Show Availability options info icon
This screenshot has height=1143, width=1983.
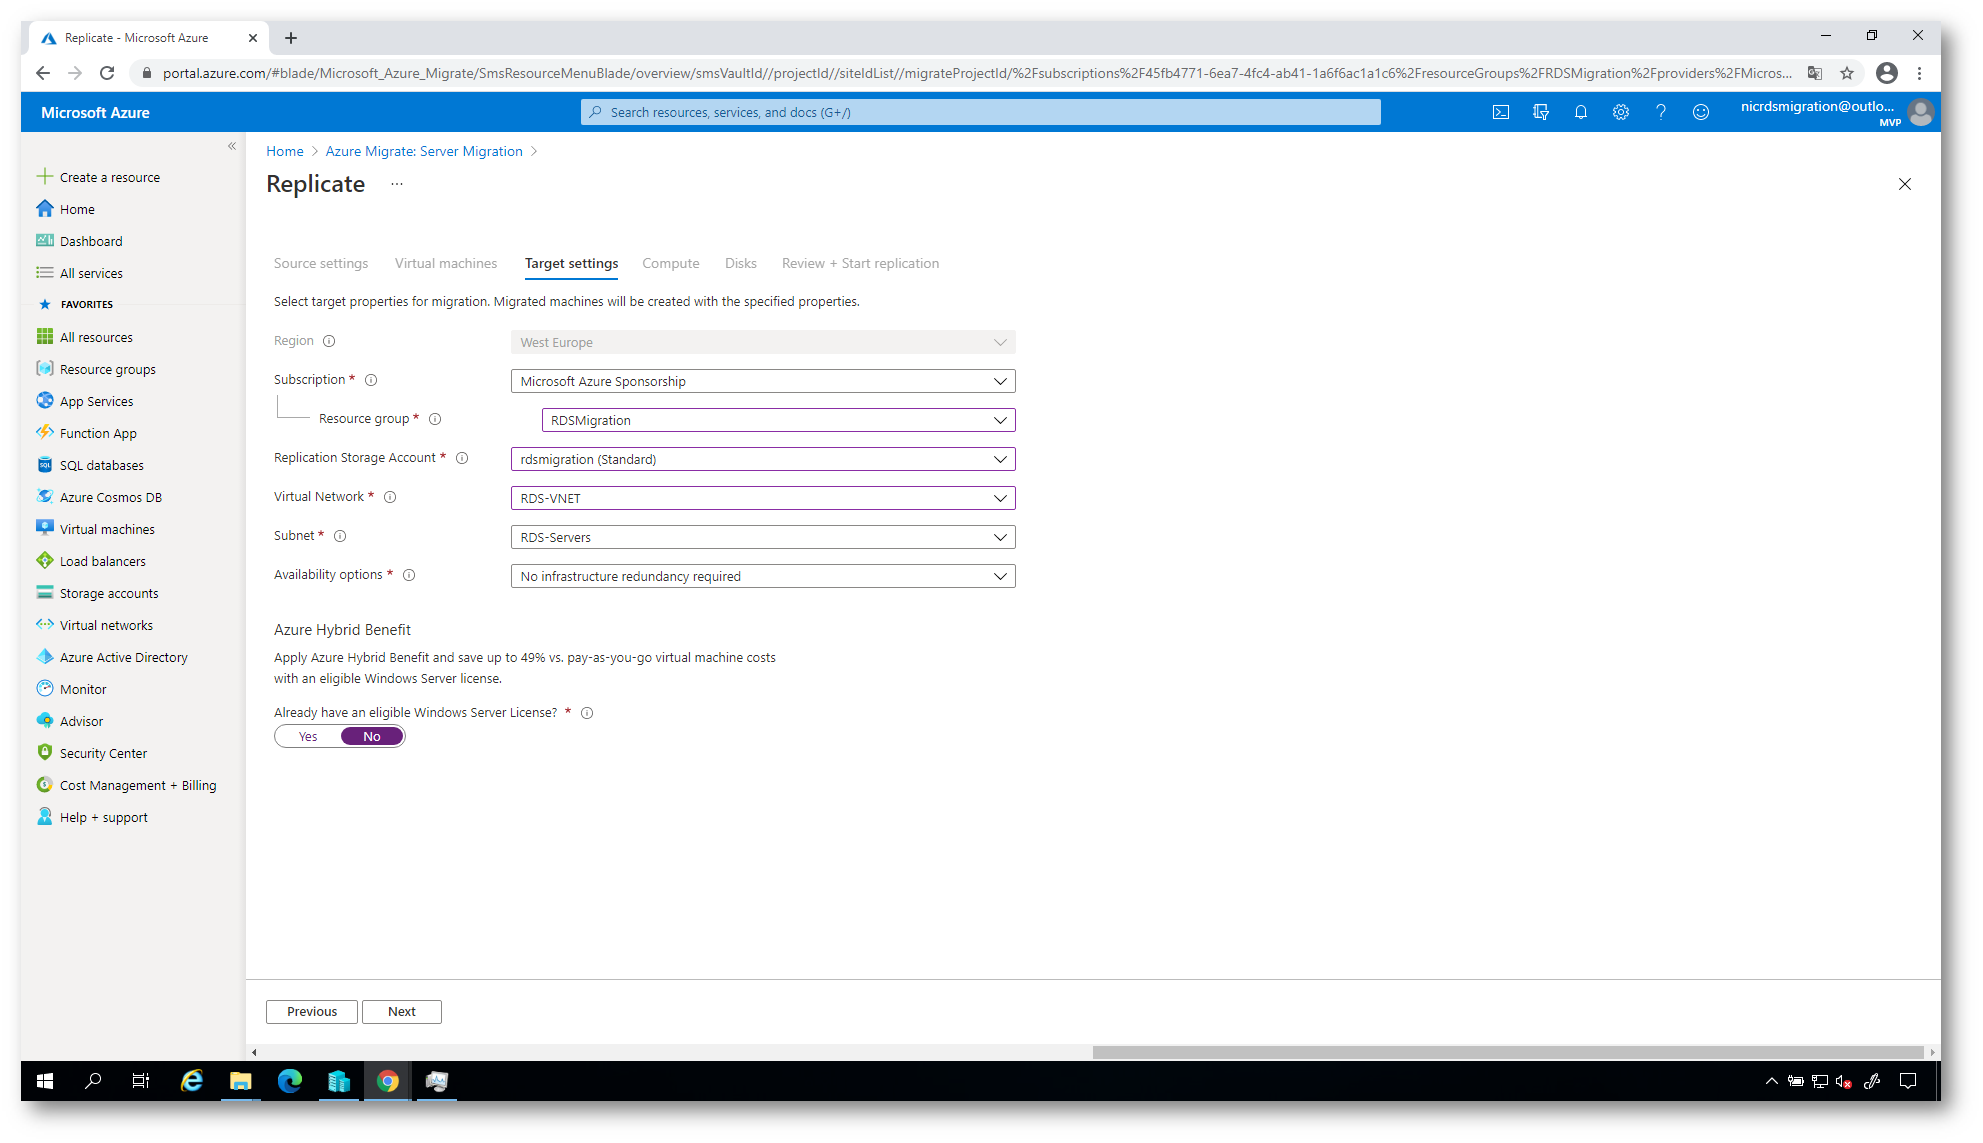[409, 575]
